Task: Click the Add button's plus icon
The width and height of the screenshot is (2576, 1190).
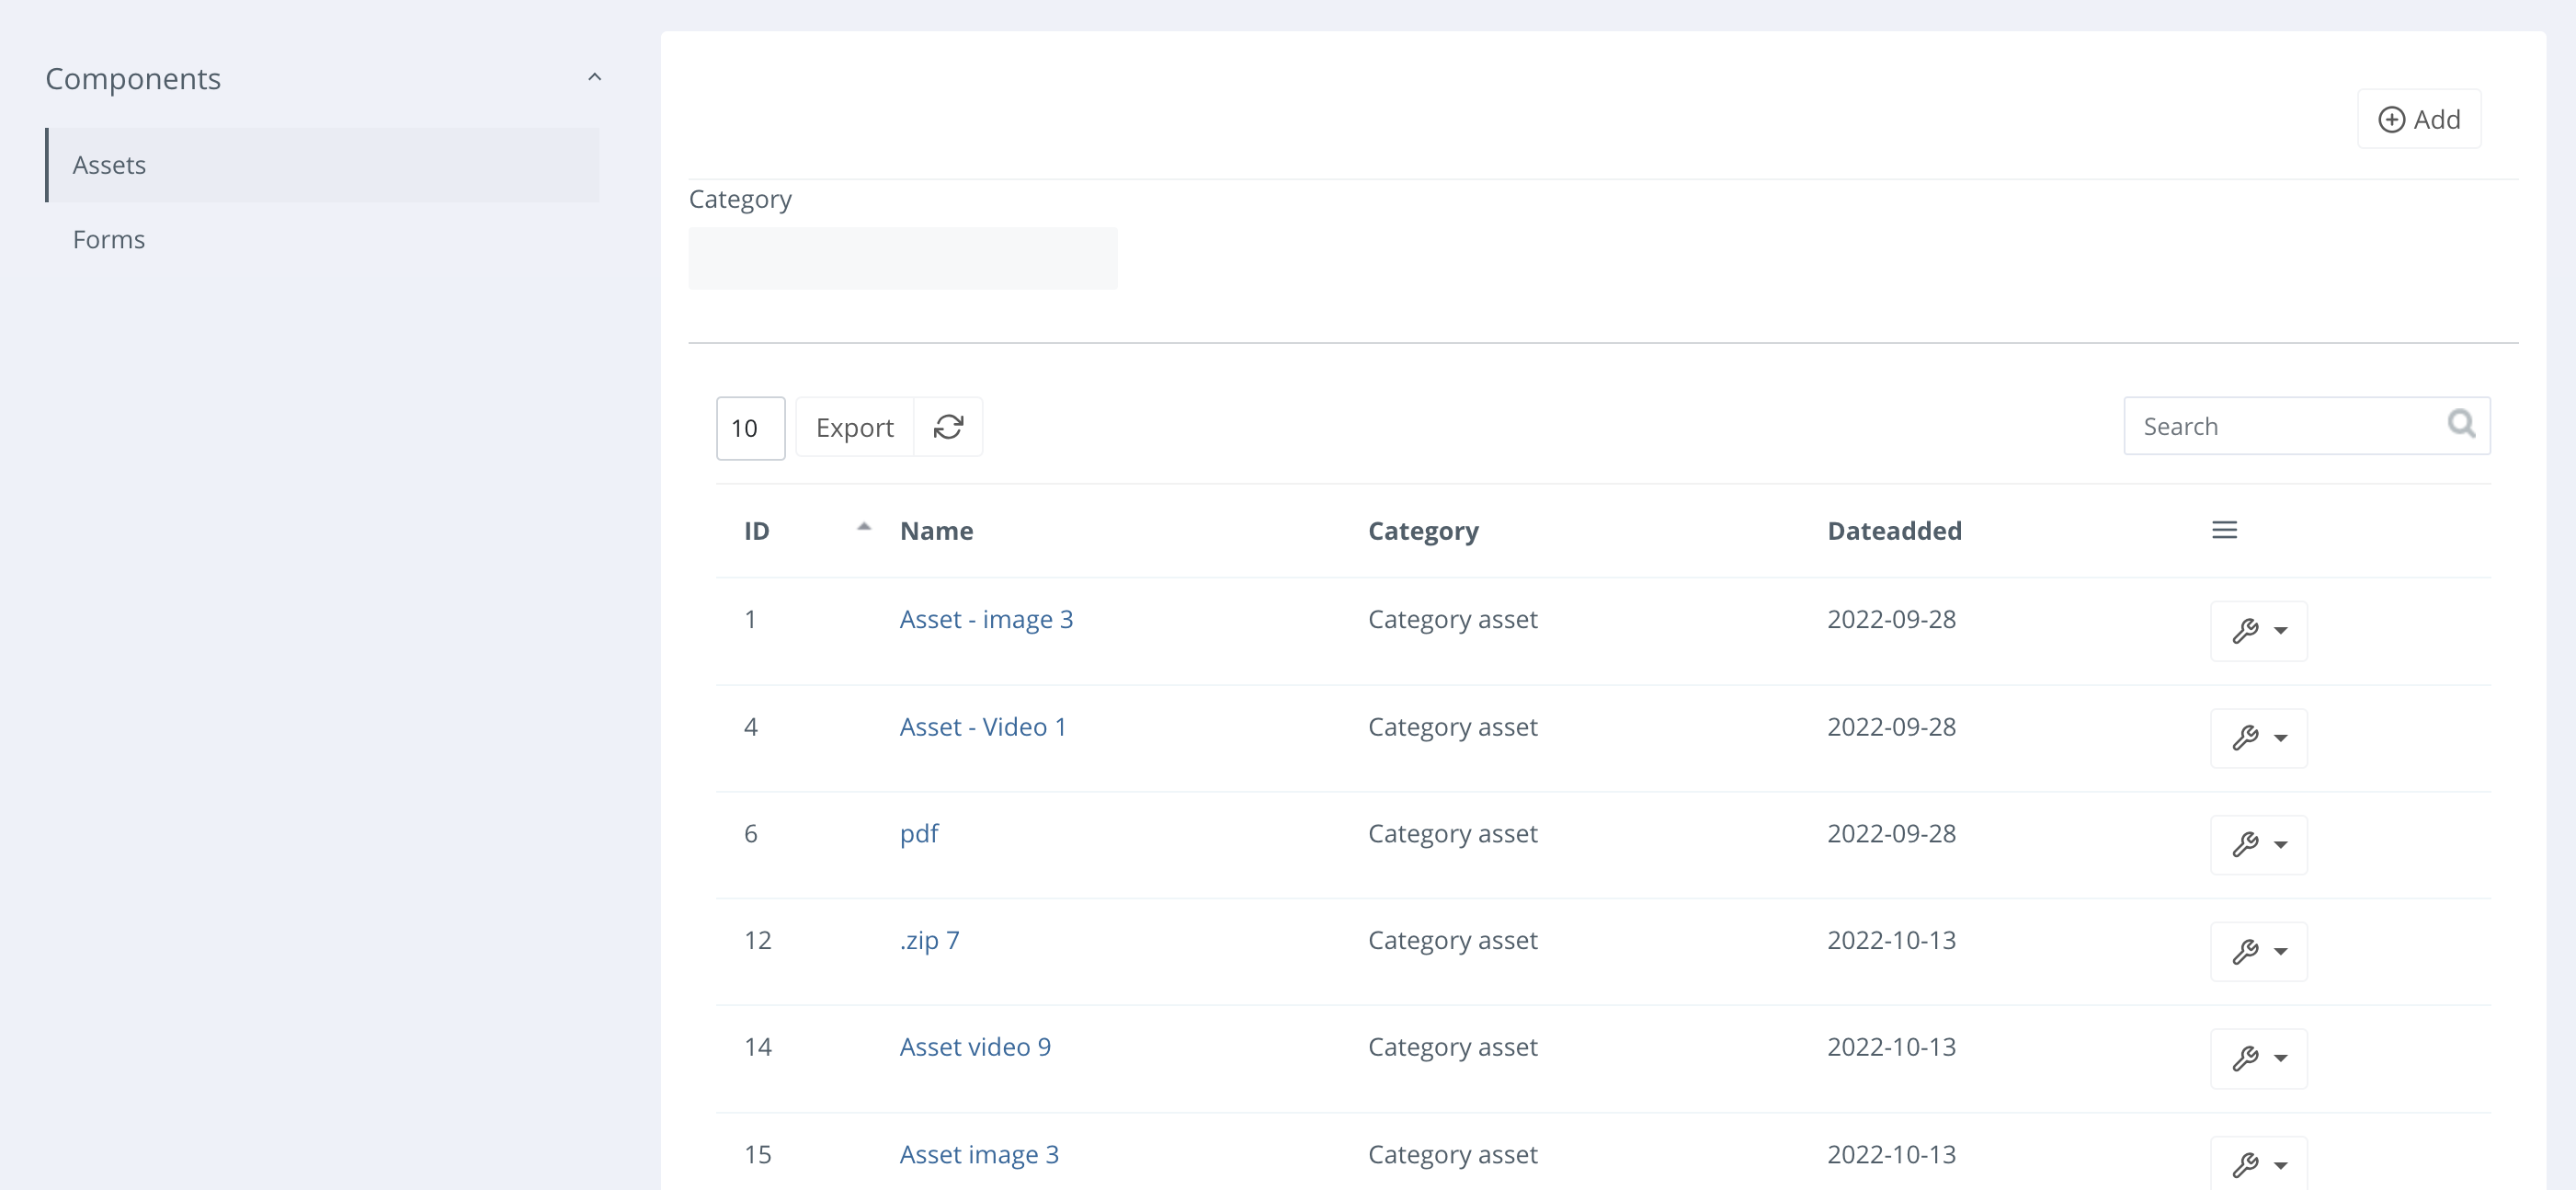Action: pos(2392,119)
